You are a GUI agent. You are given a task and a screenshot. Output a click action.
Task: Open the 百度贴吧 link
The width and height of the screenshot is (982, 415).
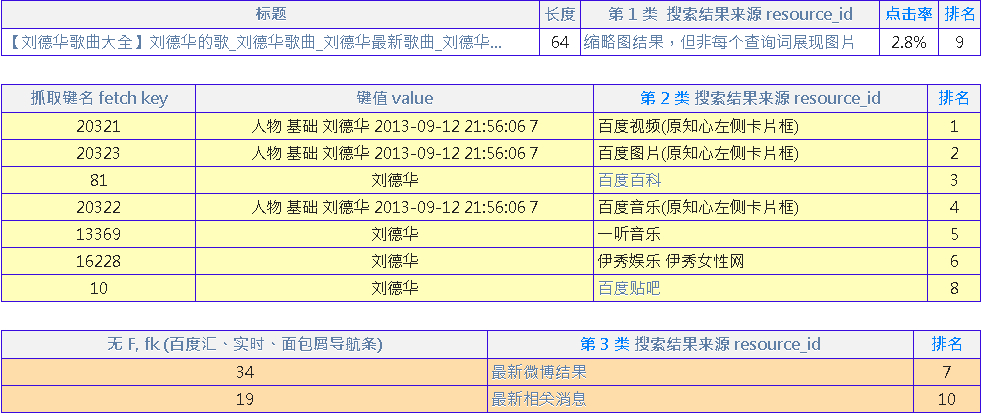point(629,288)
